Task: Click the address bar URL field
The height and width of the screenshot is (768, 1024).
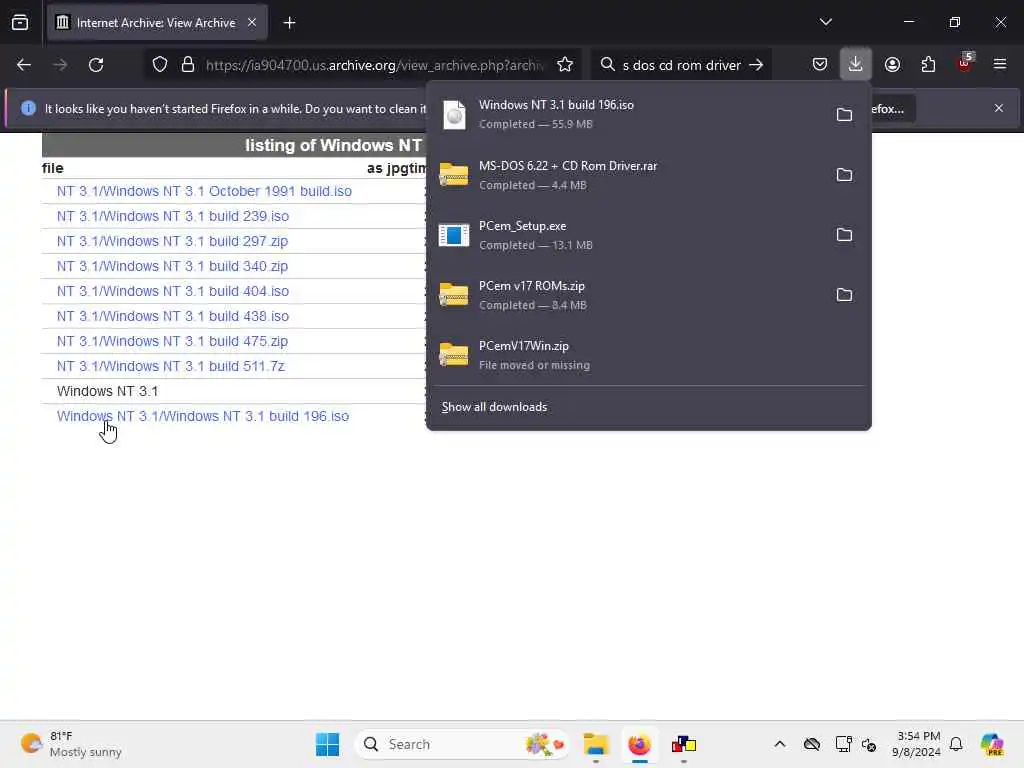Action: pos(374,65)
